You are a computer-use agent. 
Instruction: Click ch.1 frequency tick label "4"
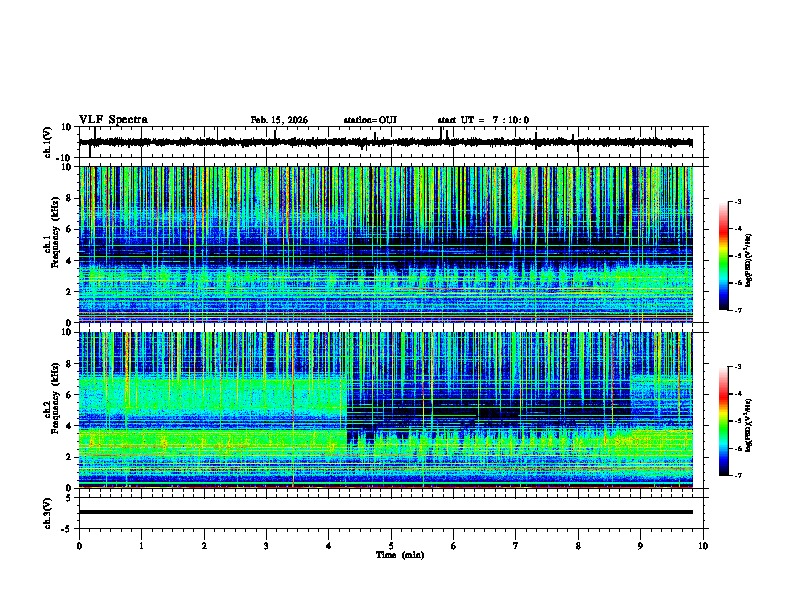click(x=70, y=261)
